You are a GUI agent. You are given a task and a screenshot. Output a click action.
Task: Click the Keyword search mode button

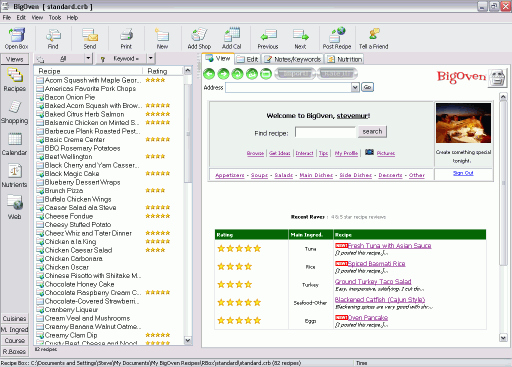click(122, 59)
